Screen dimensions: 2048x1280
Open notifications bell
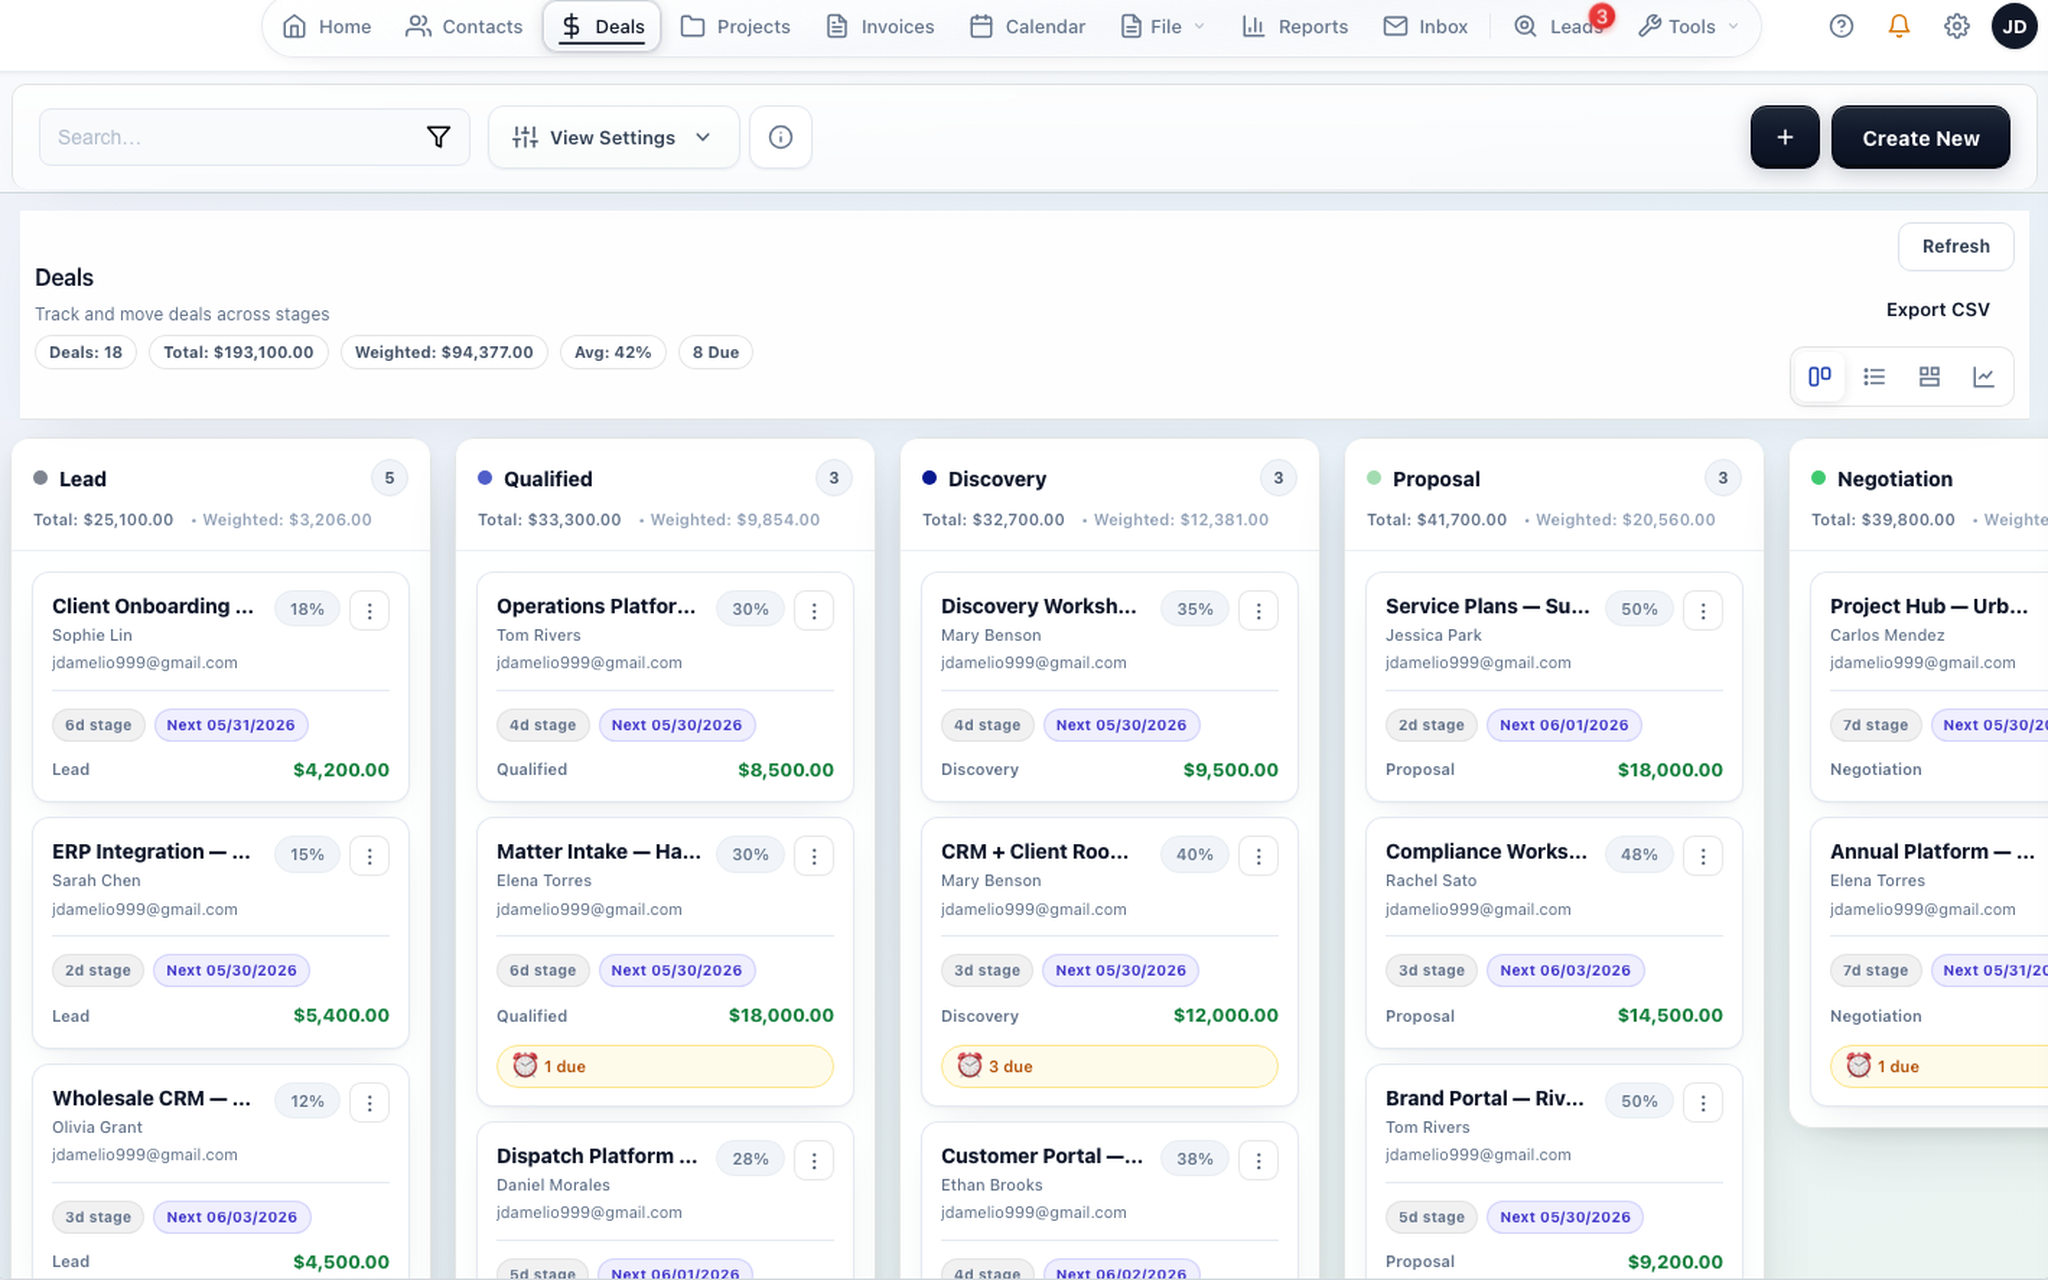point(1899,26)
